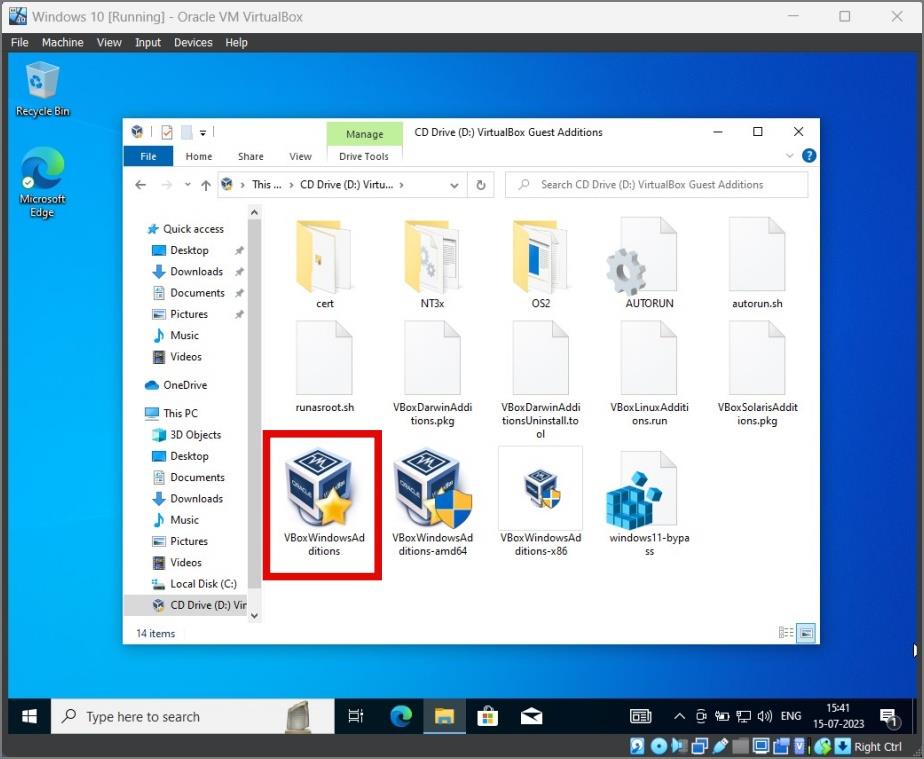Open the VirtualBox File menu
The height and width of the screenshot is (759, 924).
pos(19,42)
